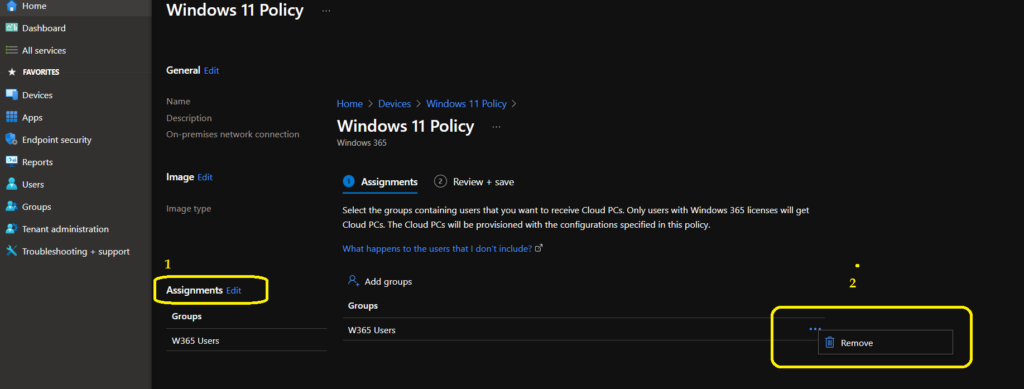Click Edit next to Image

point(205,177)
